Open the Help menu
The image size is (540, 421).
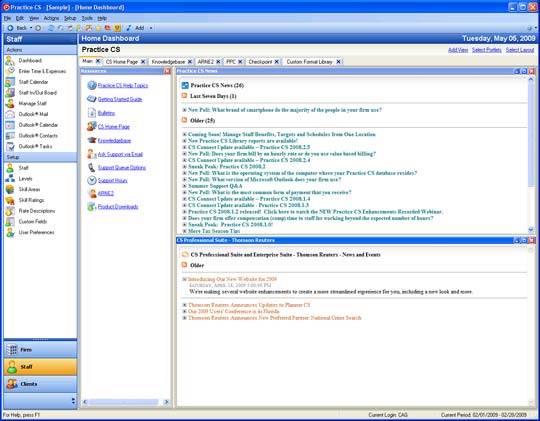[102, 18]
